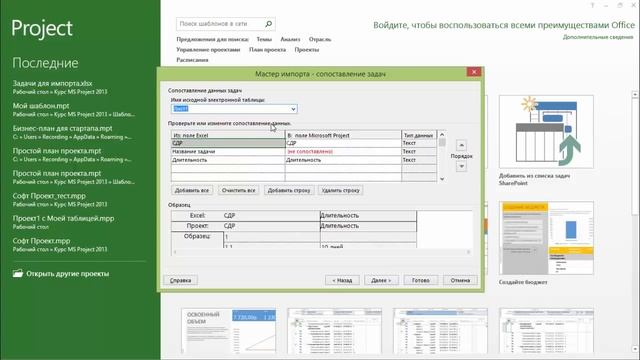Viewport: 640px width, 360px height.
Task: Move the mapping row up with the arrow
Action: point(461,145)
